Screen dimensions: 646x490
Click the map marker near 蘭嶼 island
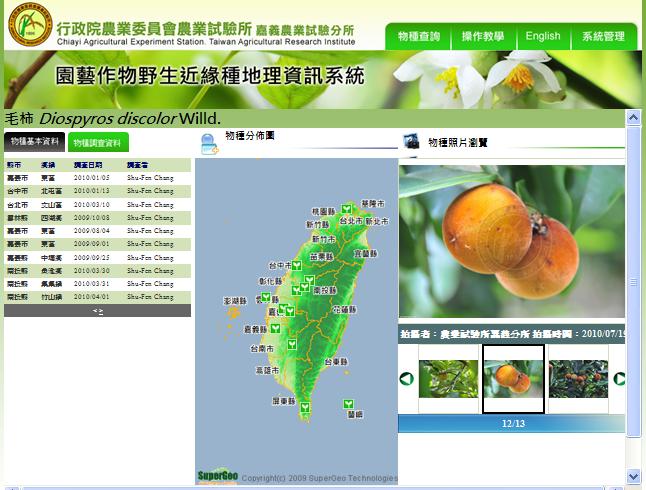tap(349, 405)
